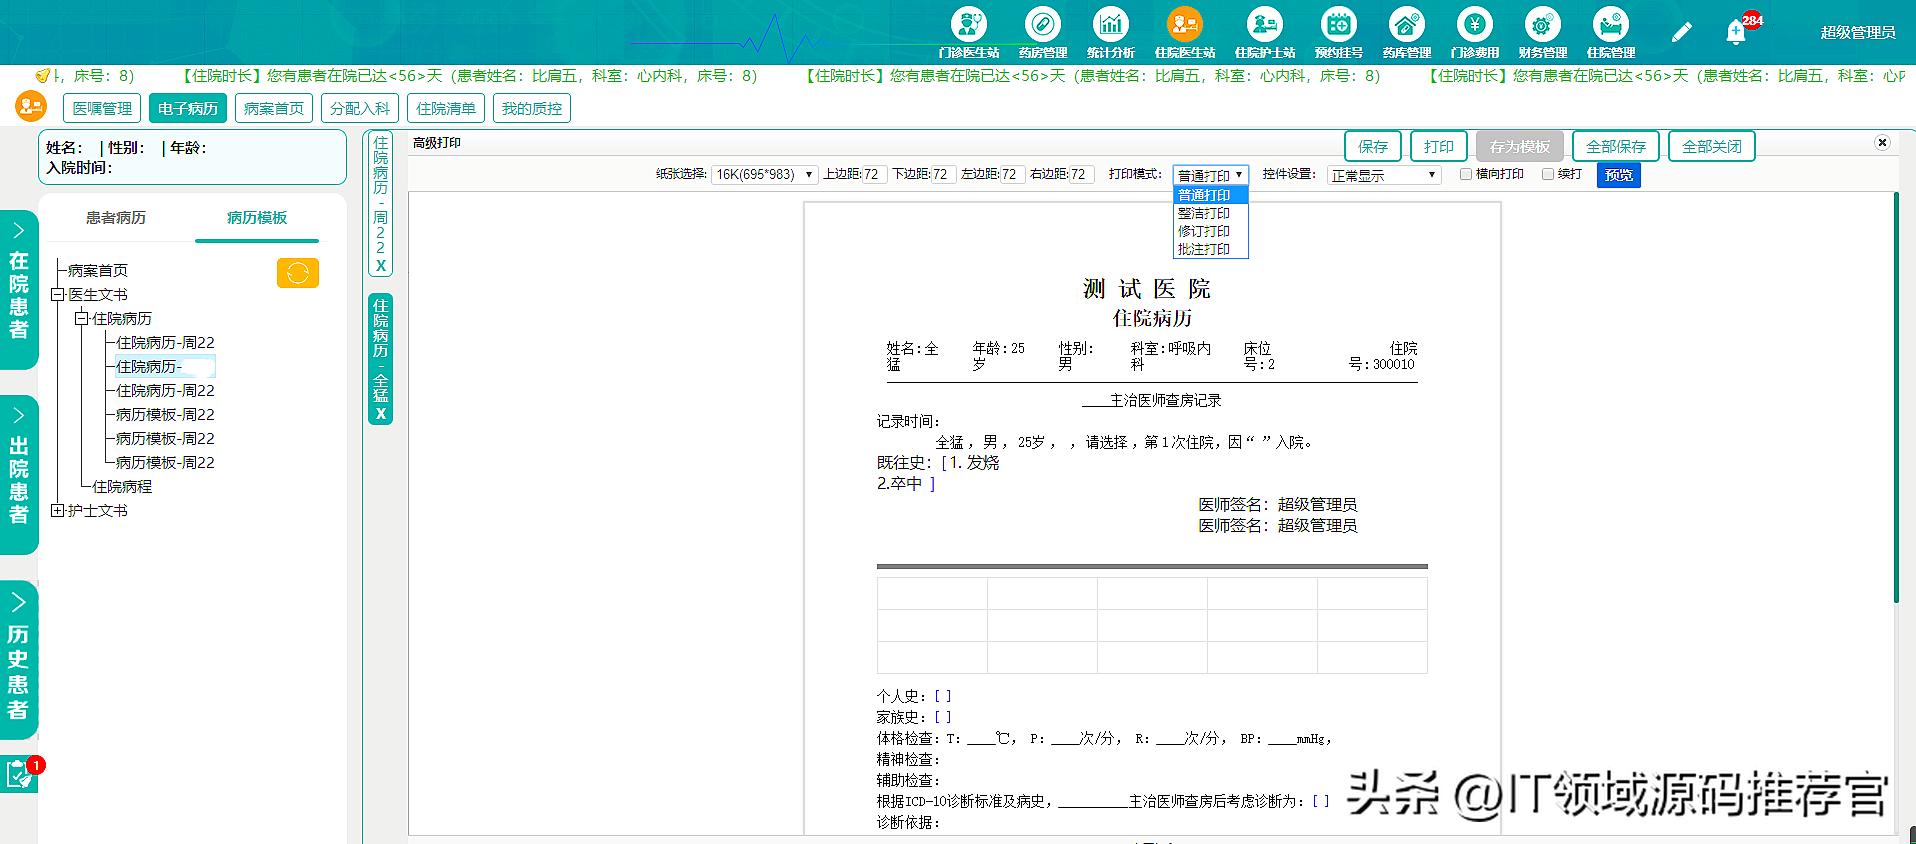The height and width of the screenshot is (844, 1916).
Task: Click the orange refresh icon in tree panel
Action: 297,273
